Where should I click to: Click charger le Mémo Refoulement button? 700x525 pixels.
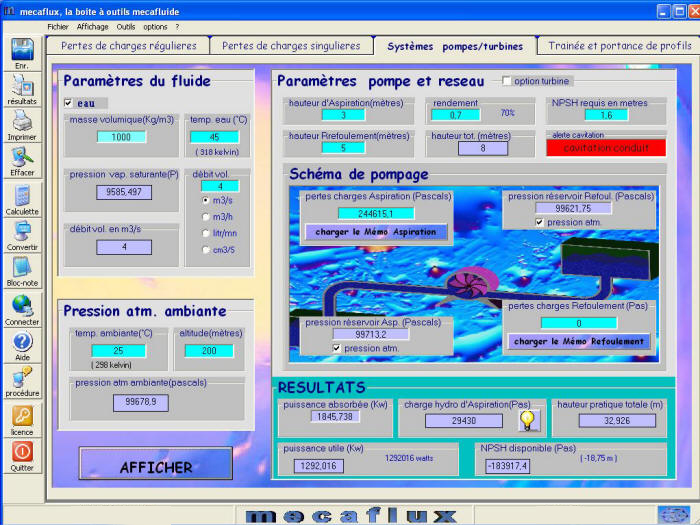click(579, 341)
